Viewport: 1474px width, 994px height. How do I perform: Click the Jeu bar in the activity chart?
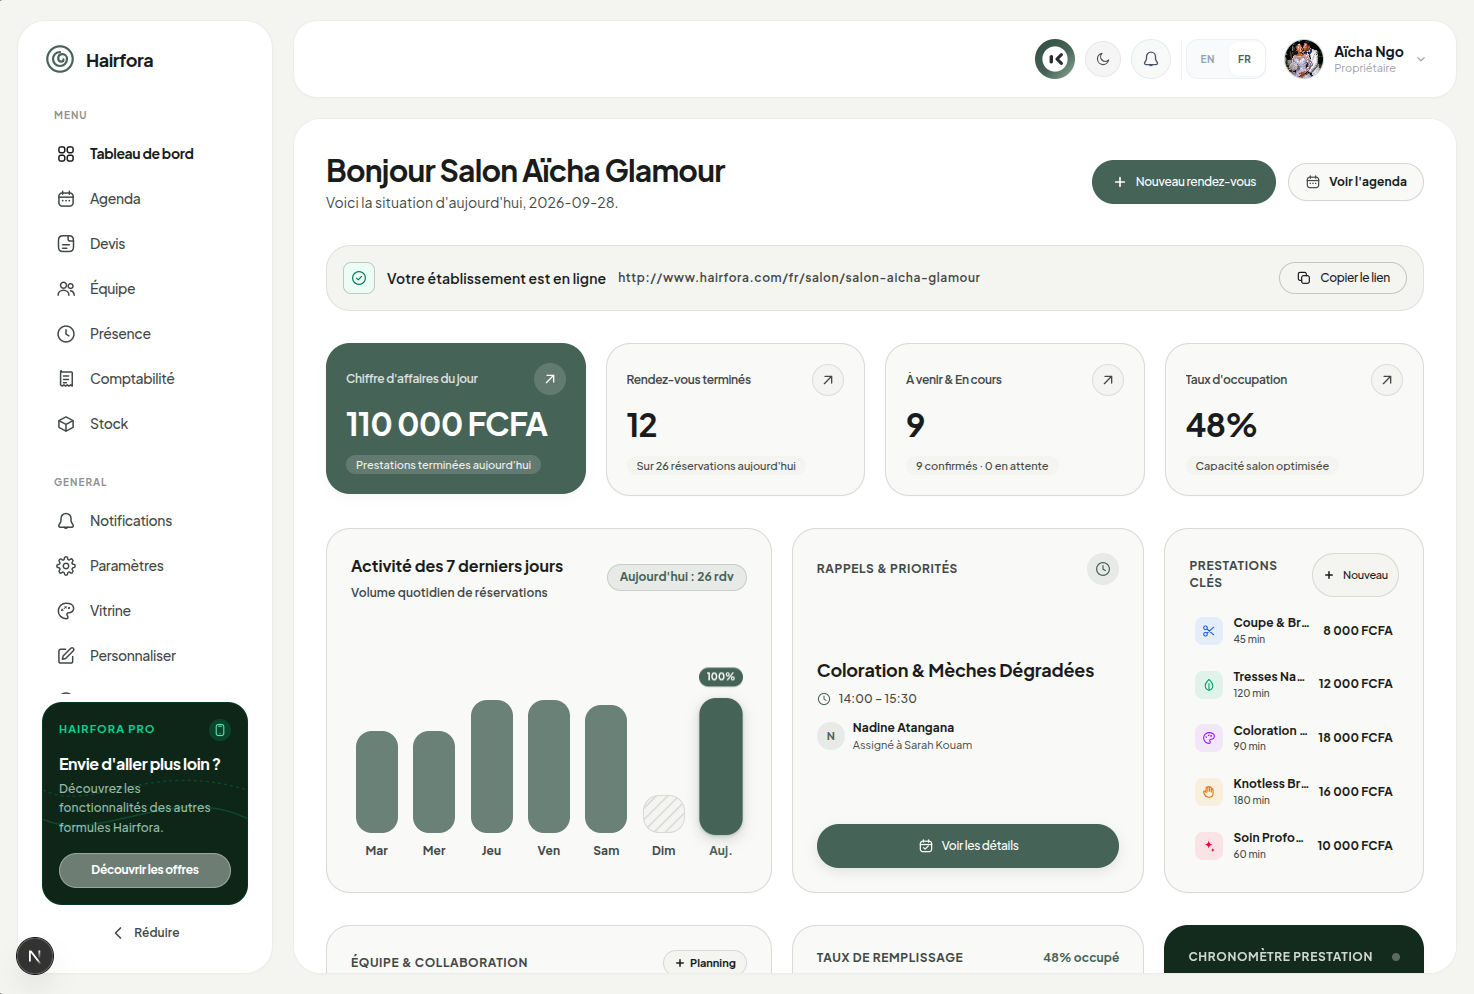point(492,766)
